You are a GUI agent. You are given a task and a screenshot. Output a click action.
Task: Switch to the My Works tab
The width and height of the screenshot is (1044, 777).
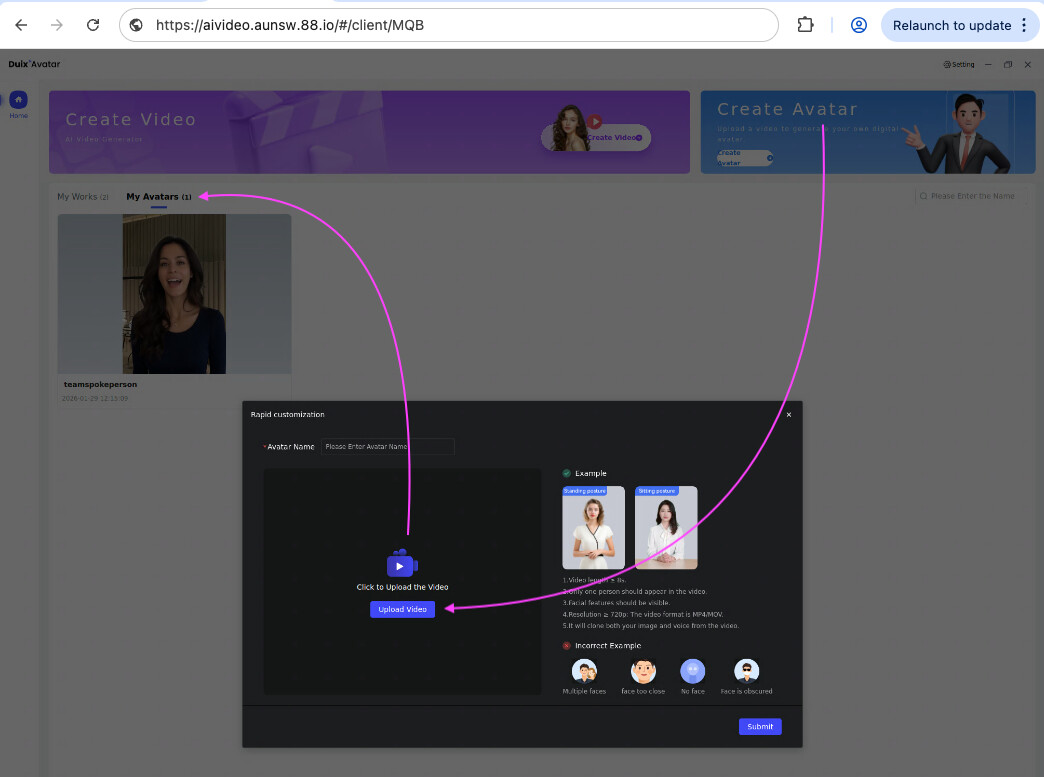coord(78,197)
